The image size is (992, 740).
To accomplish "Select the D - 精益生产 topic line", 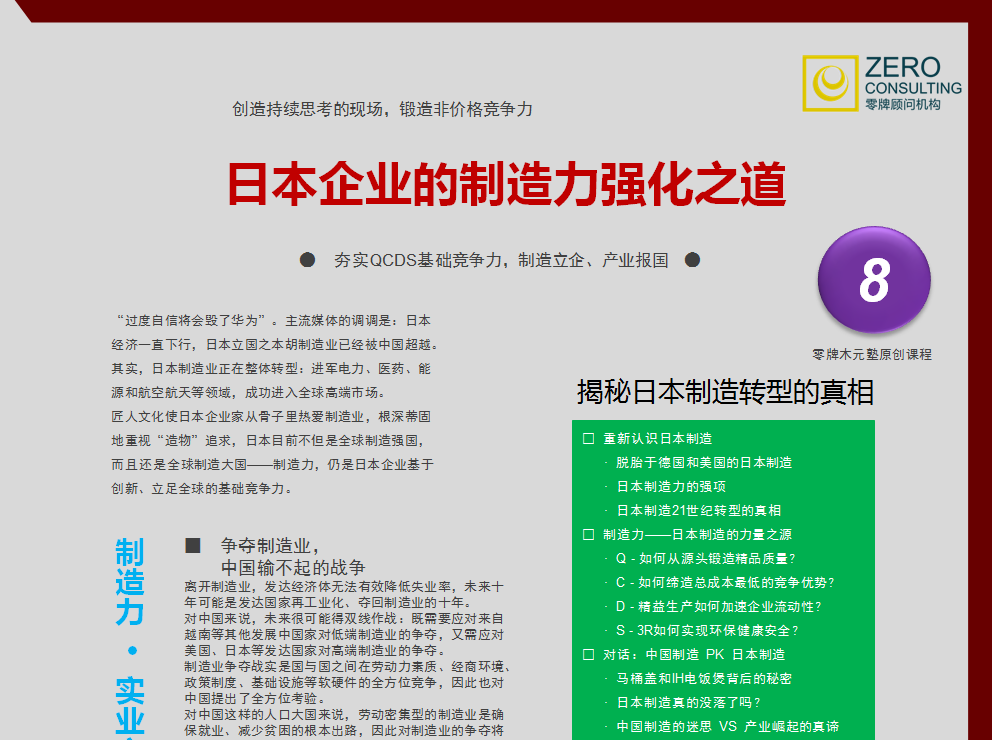I will click(x=718, y=607).
